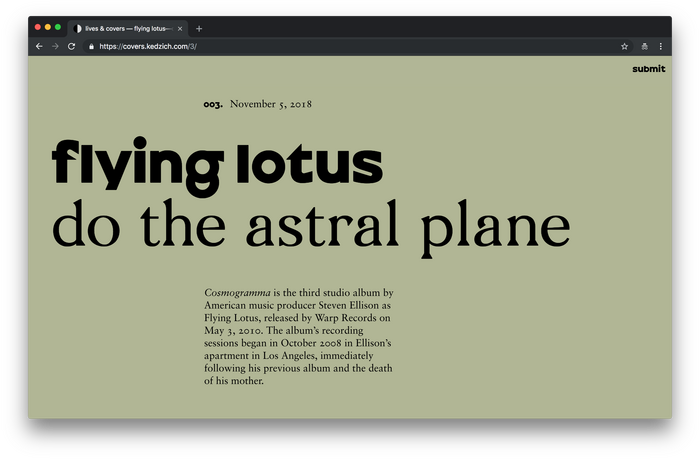Go back to the previous page

pyautogui.click(x=39, y=46)
